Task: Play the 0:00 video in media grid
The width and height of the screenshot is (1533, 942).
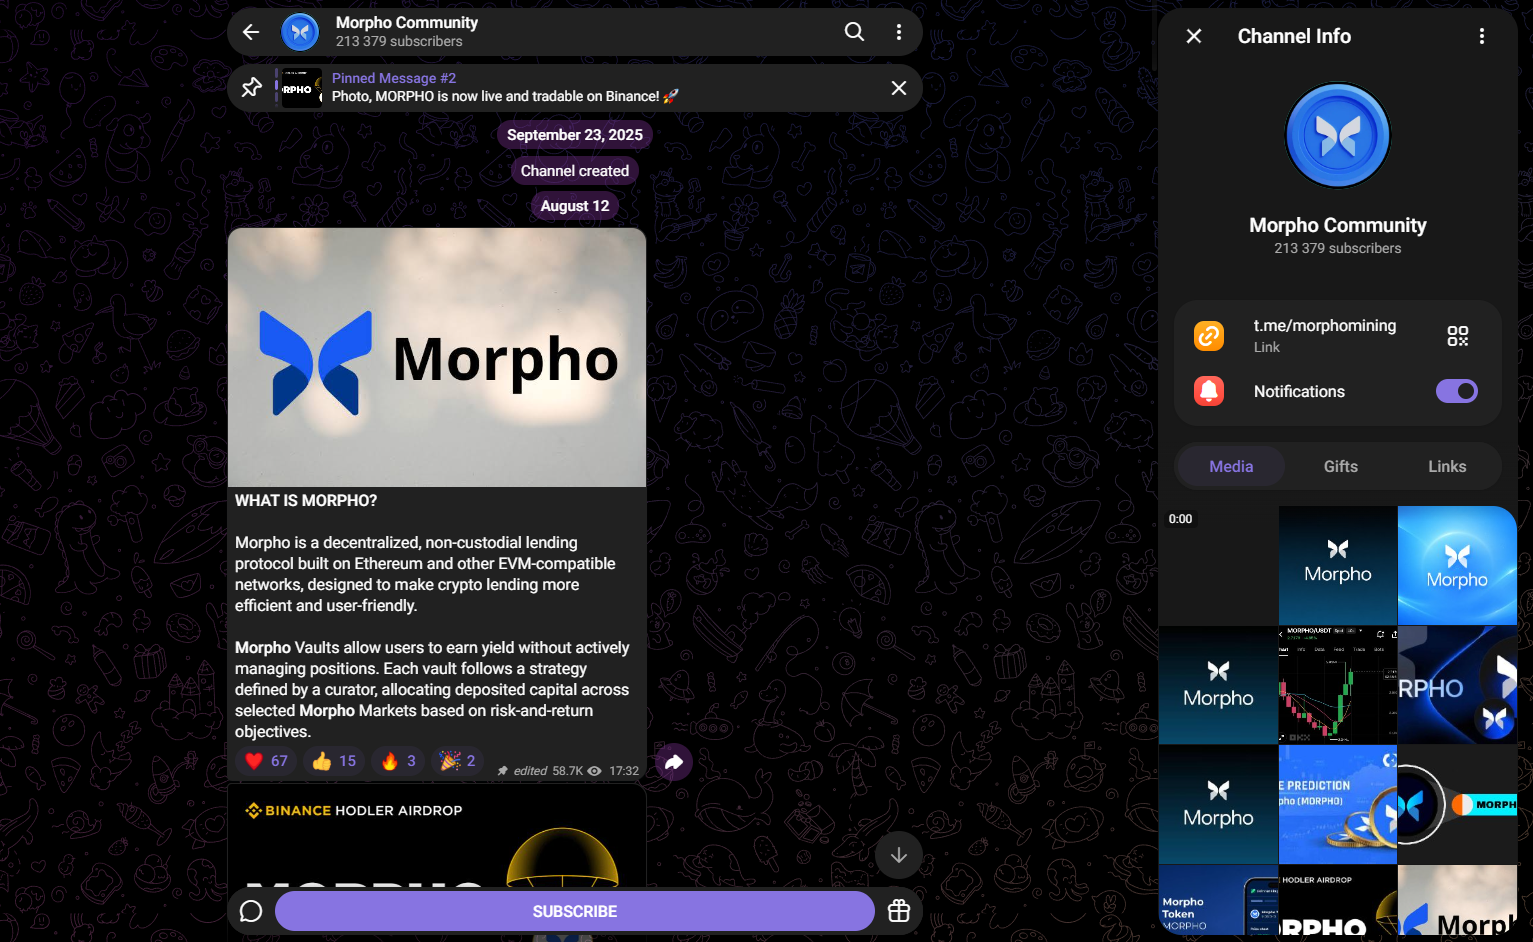Action: pos(1218,565)
